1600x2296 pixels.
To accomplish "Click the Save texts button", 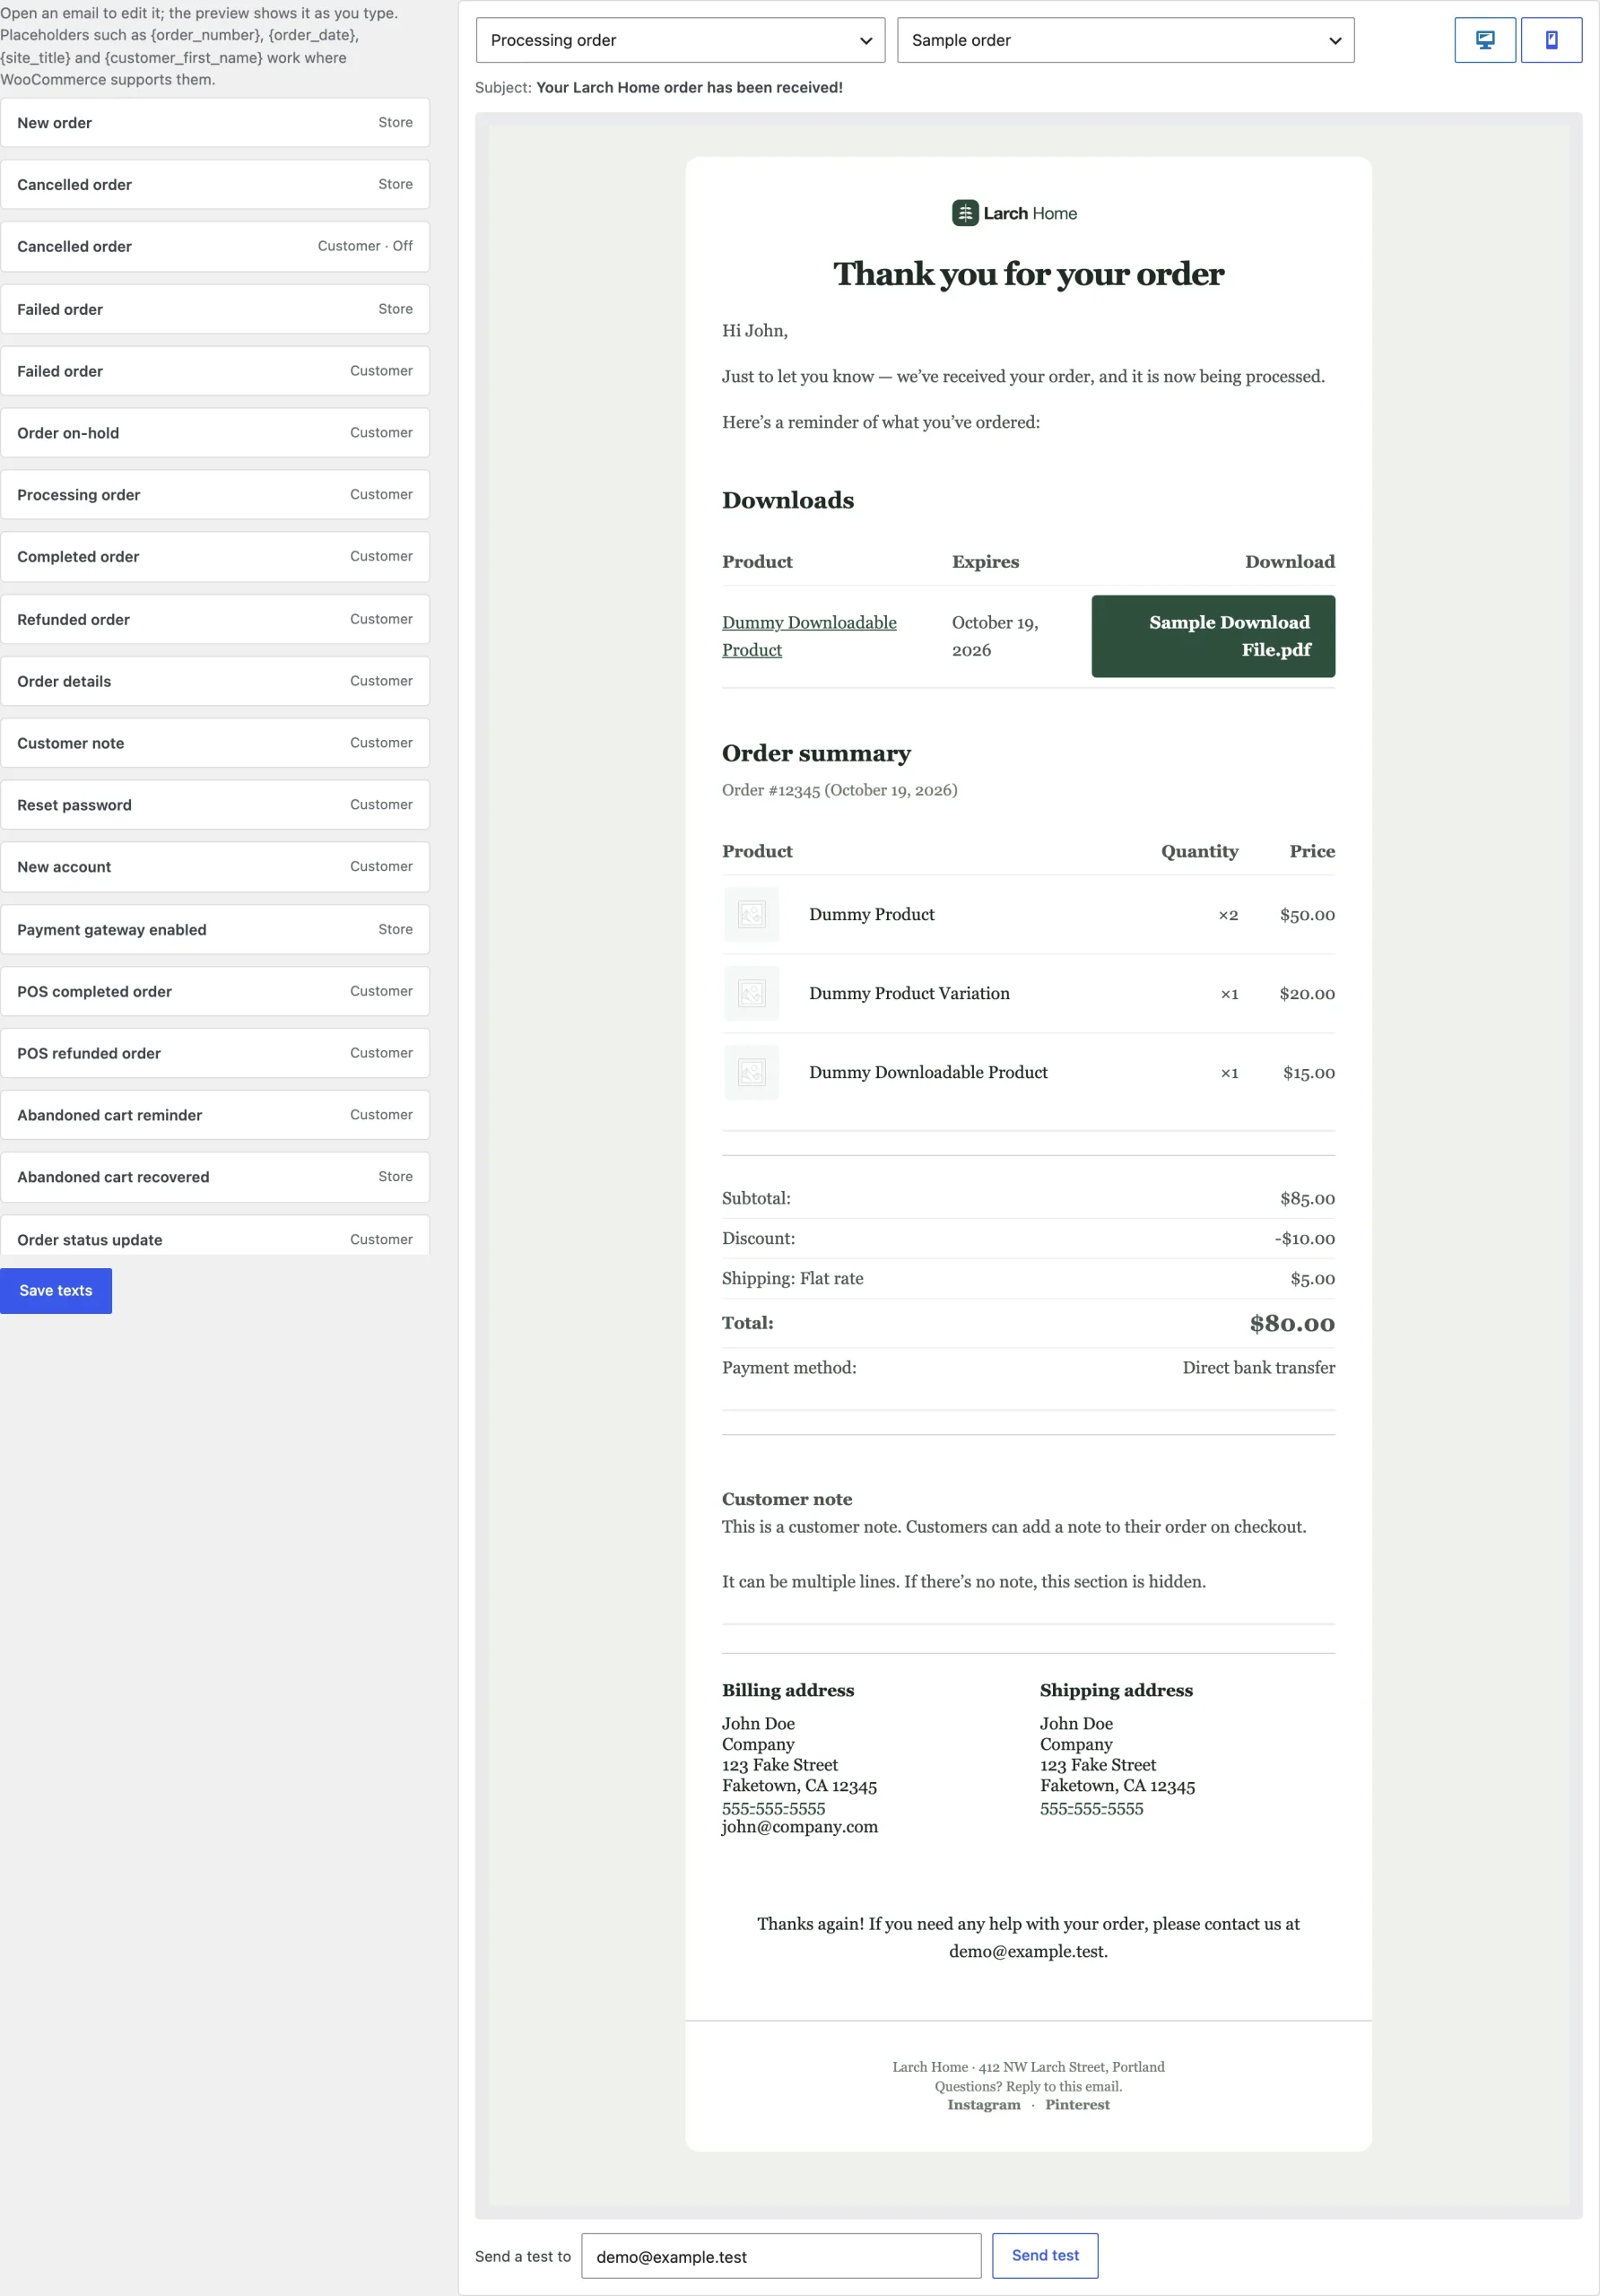I will pos(56,1291).
